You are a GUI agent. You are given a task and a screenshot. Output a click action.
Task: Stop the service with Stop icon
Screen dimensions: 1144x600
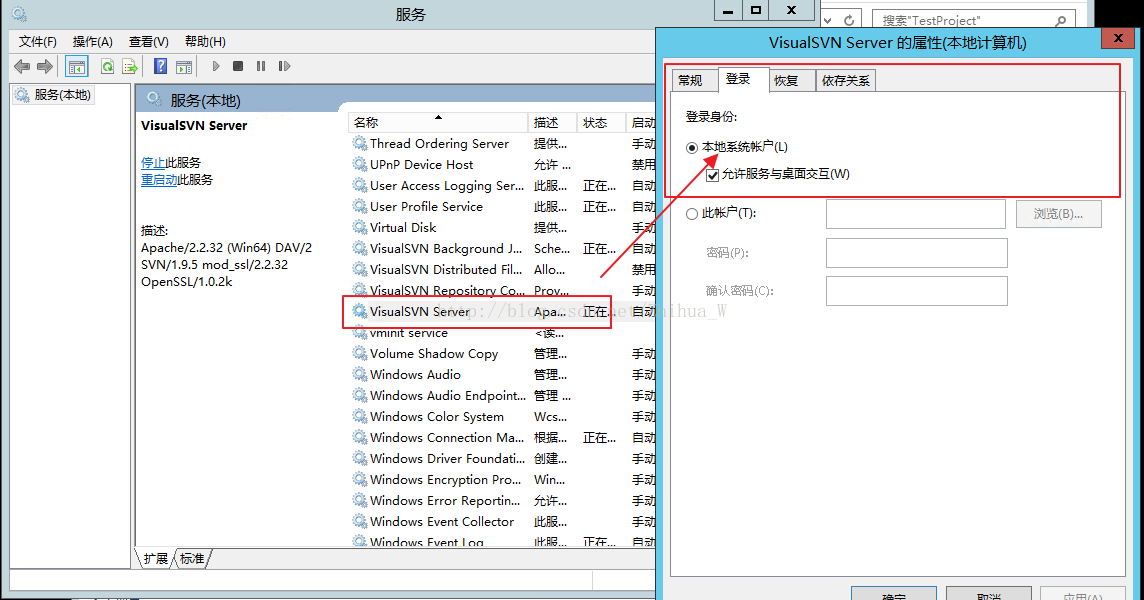[238, 66]
